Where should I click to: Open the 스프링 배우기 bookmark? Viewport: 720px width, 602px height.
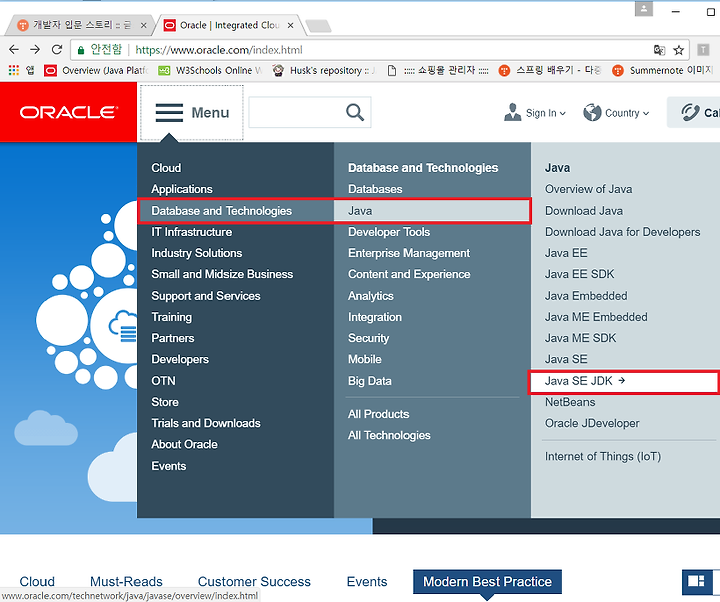[x=550, y=70]
